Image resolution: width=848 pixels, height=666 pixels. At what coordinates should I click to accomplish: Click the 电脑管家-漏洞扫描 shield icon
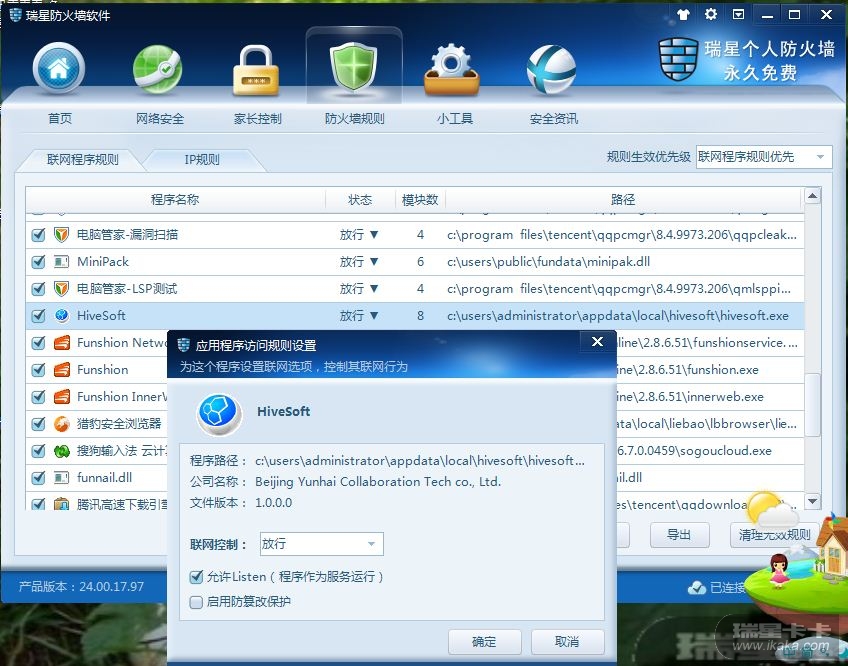pos(61,234)
